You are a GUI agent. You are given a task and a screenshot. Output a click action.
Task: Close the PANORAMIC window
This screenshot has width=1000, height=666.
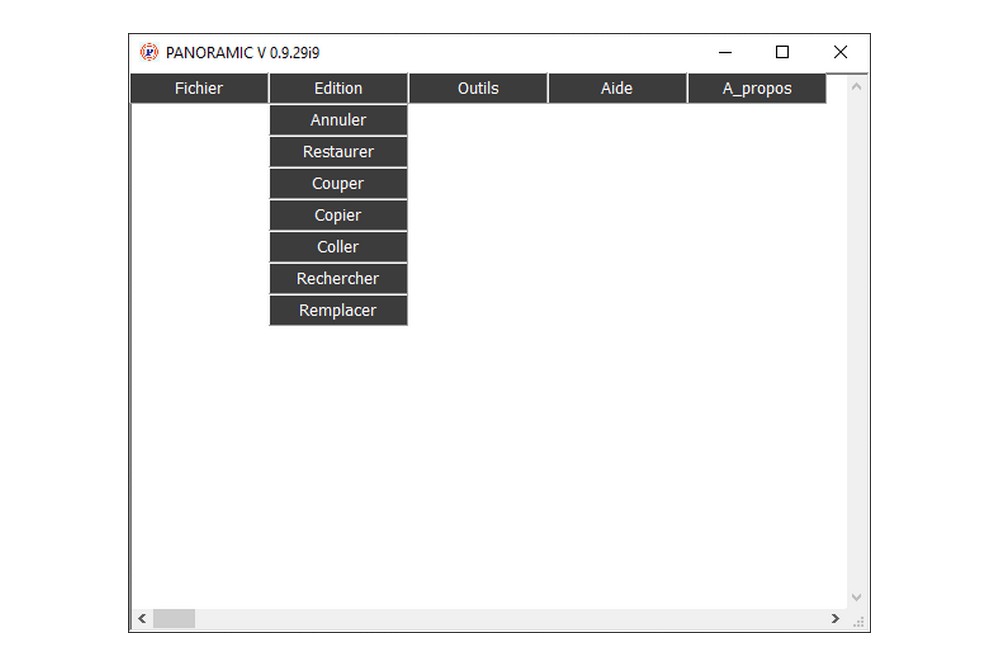[841, 52]
